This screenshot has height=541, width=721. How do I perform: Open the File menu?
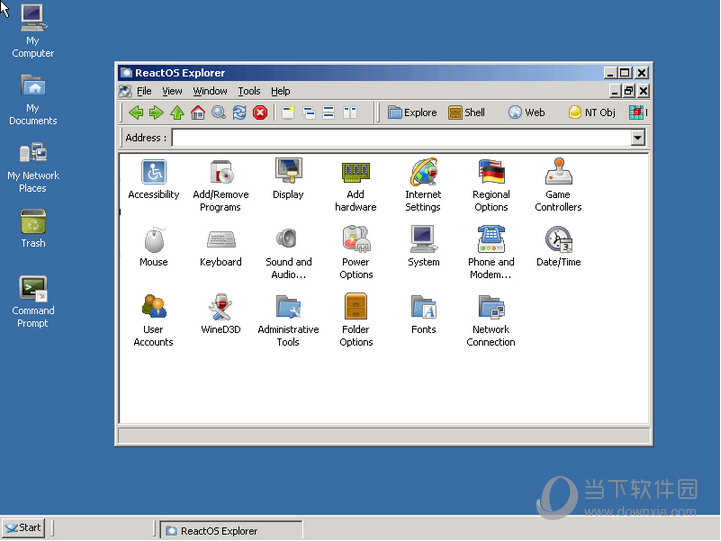pos(144,91)
